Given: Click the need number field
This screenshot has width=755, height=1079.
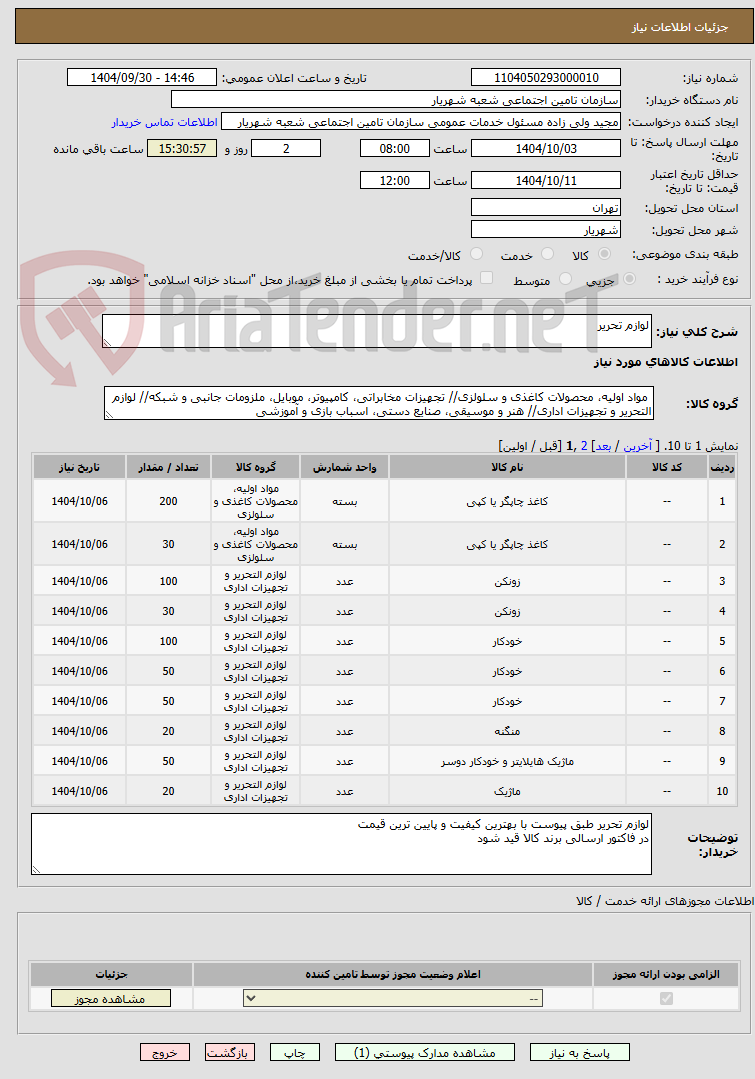Looking at the screenshot, I should 546,78.
